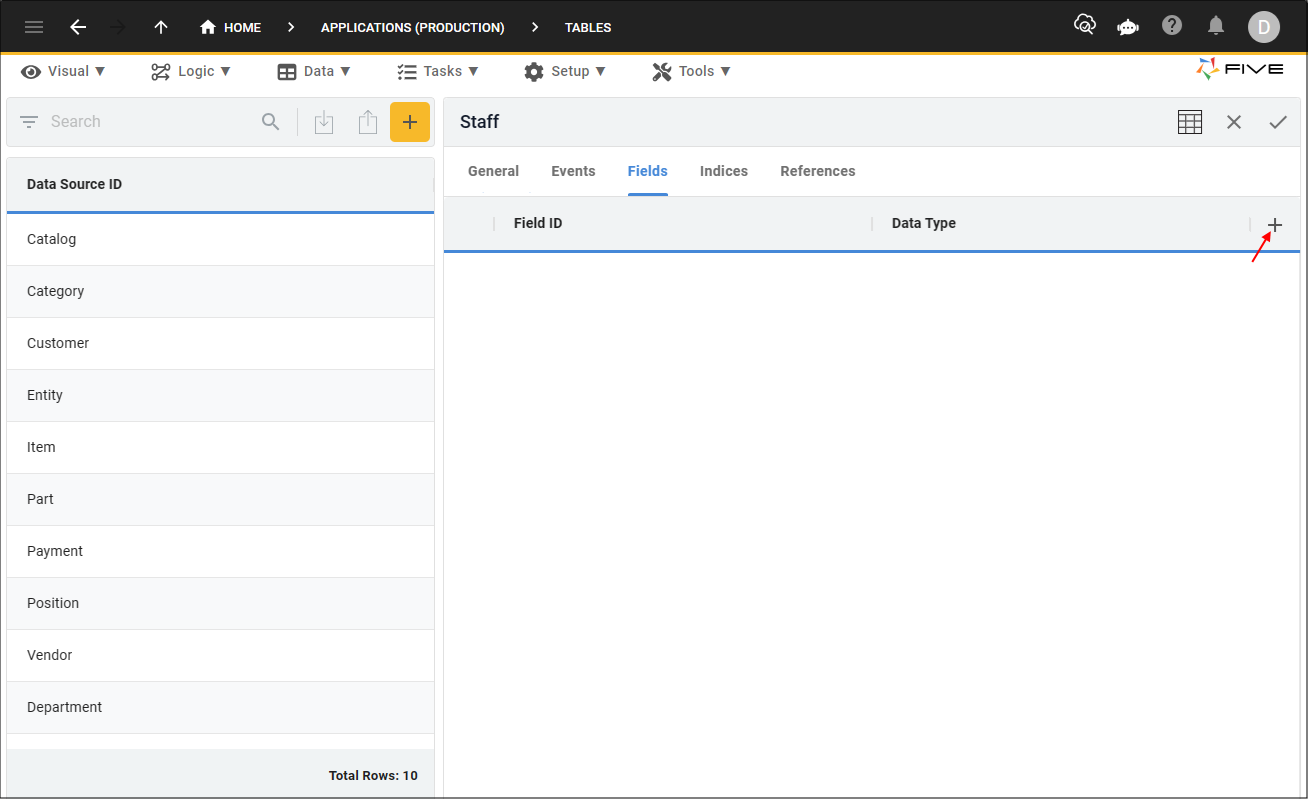
Task: Select the Item table row
Action: [x=220, y=447]
